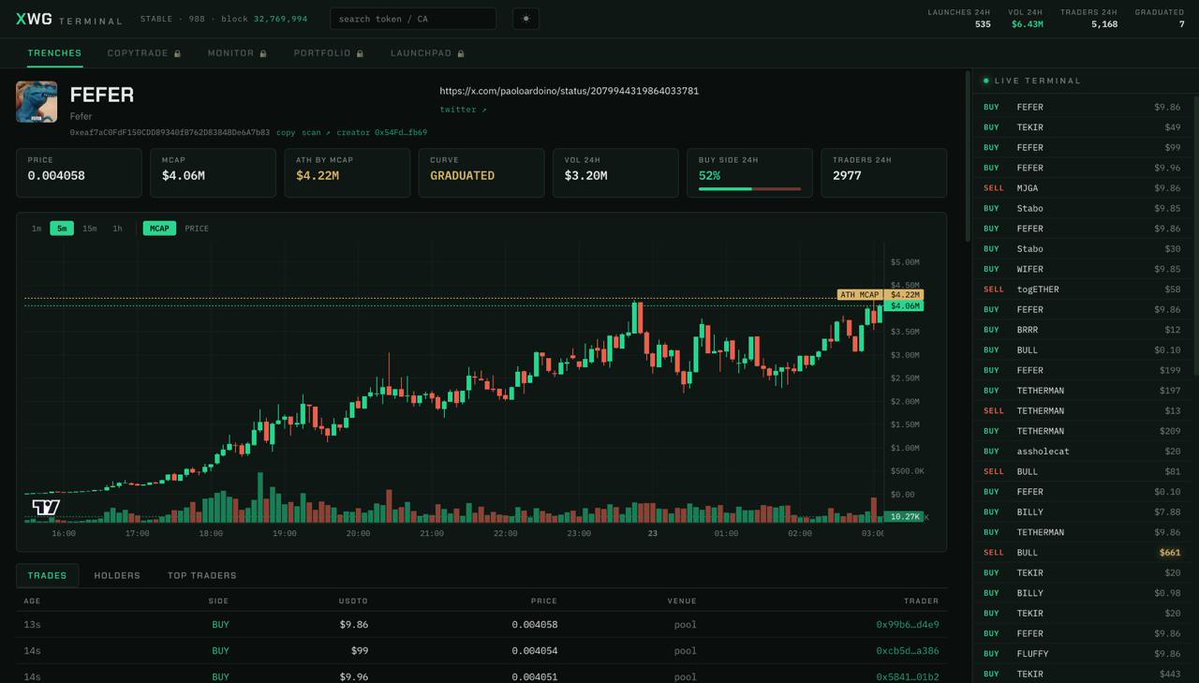Click the VOL 24H $6.43M header stat
Image resolution: width=1199 pixels, height=683 pixels.
point(1025,18)
